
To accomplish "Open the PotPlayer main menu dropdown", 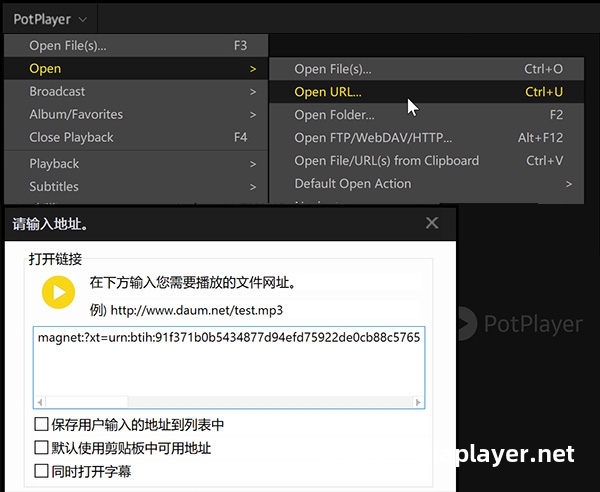I will click(x=50, y=19).
